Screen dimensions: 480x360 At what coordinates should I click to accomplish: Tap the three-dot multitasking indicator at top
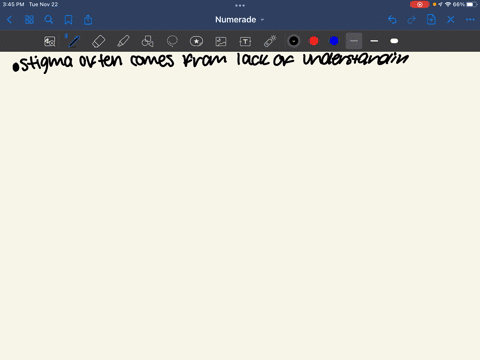(x=240, y=5)
